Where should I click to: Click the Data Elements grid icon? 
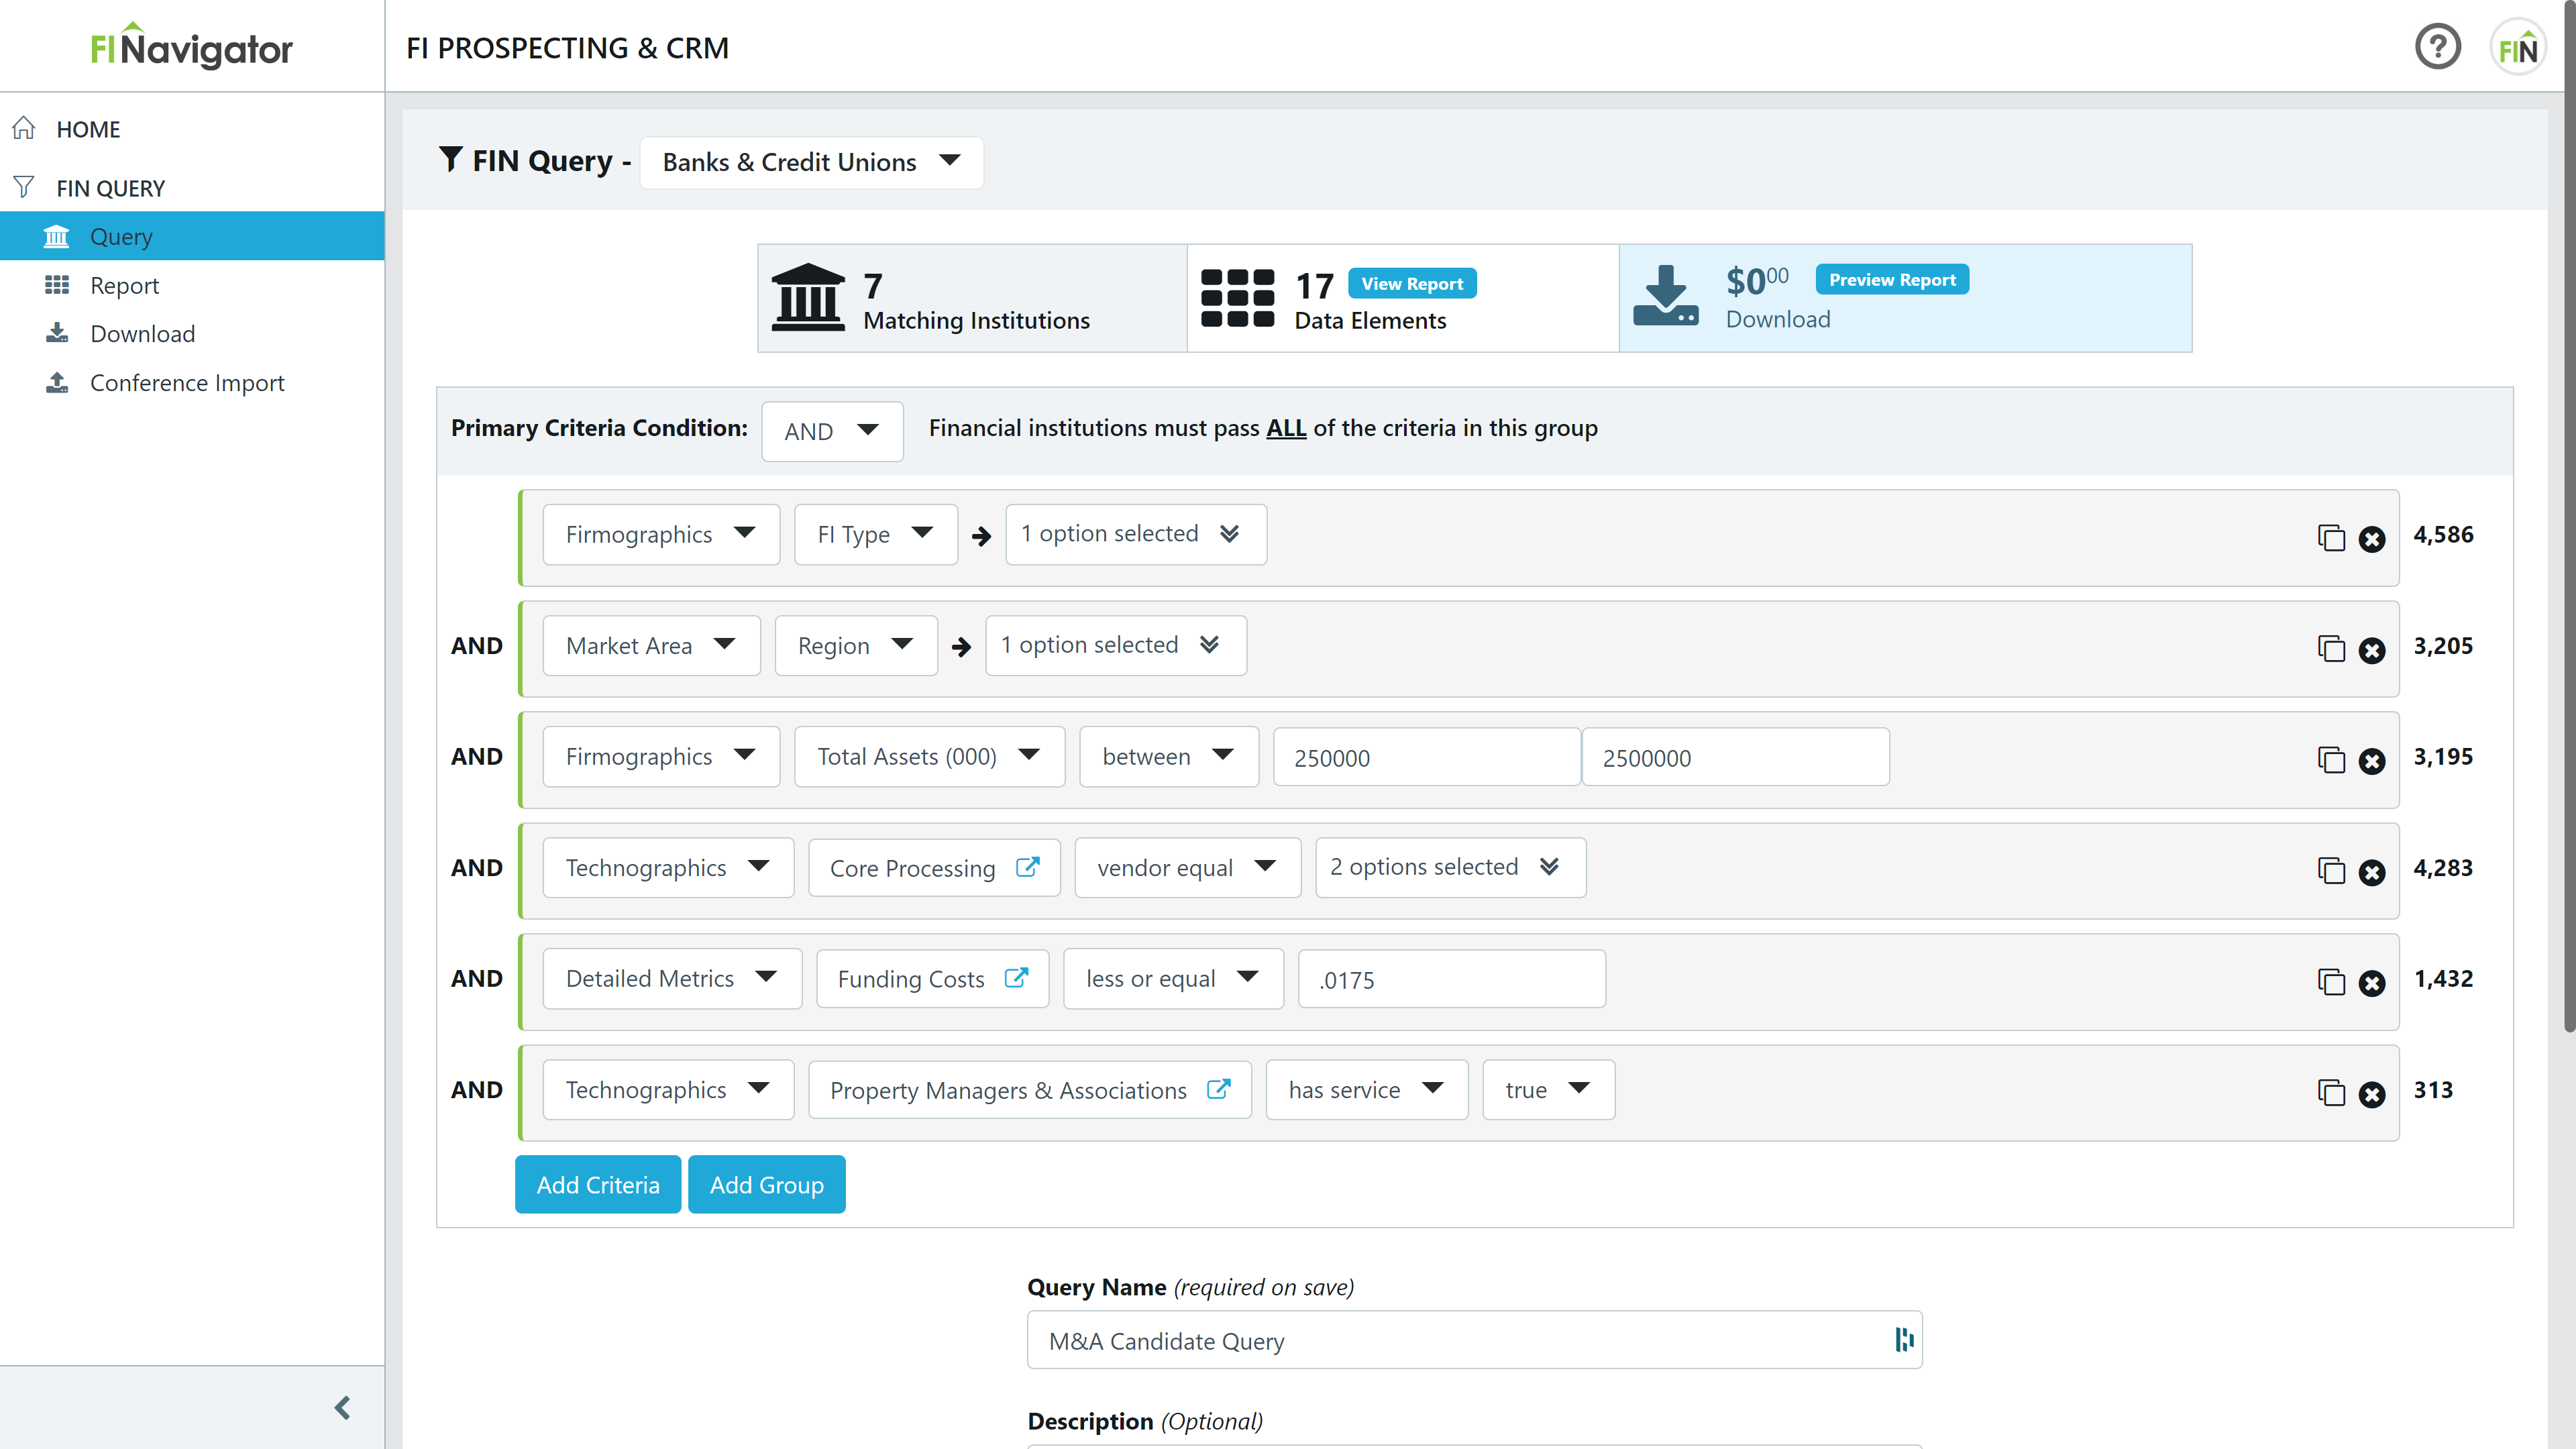1237,298
